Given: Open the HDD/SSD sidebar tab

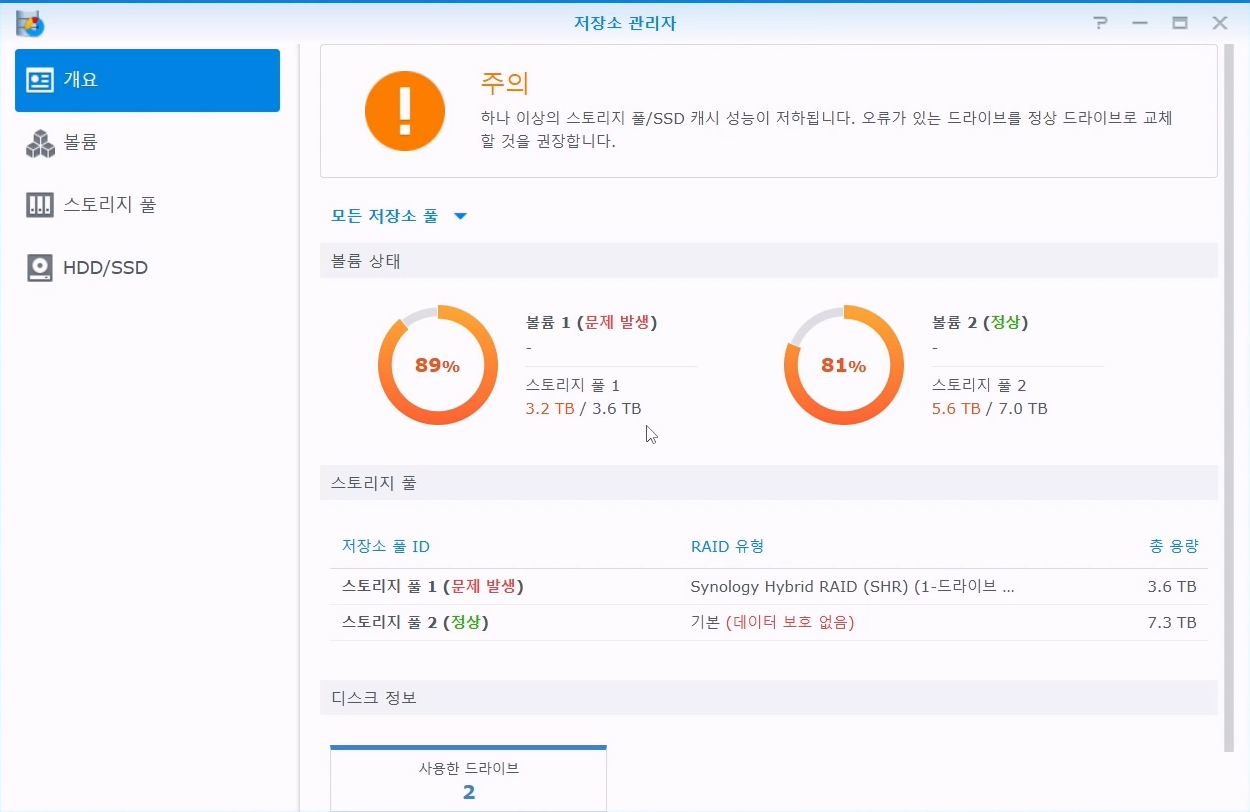Looking at the screenshot, I should click(105, 268).
